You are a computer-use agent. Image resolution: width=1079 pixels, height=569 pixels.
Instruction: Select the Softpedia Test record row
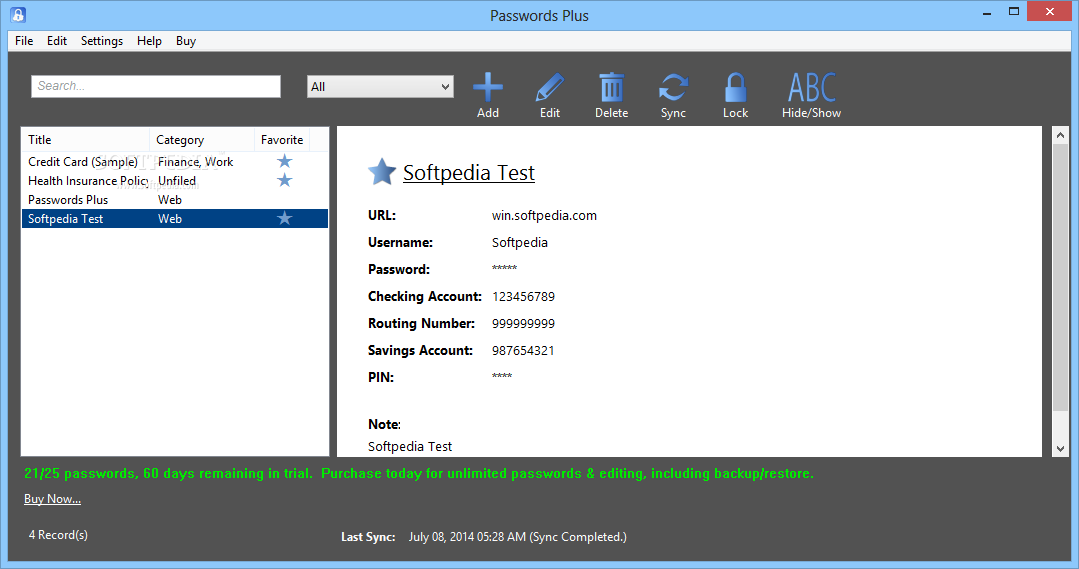(175, 219)
